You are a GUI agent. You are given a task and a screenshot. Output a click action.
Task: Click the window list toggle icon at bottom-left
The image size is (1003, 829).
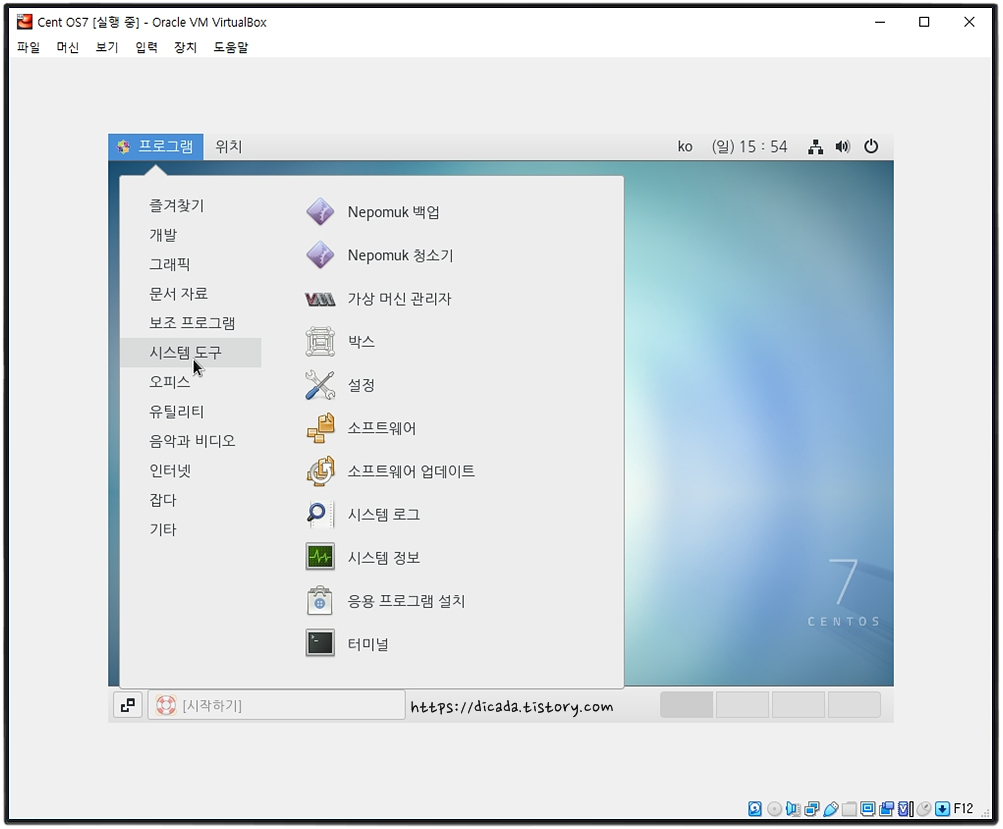point(127,705)
